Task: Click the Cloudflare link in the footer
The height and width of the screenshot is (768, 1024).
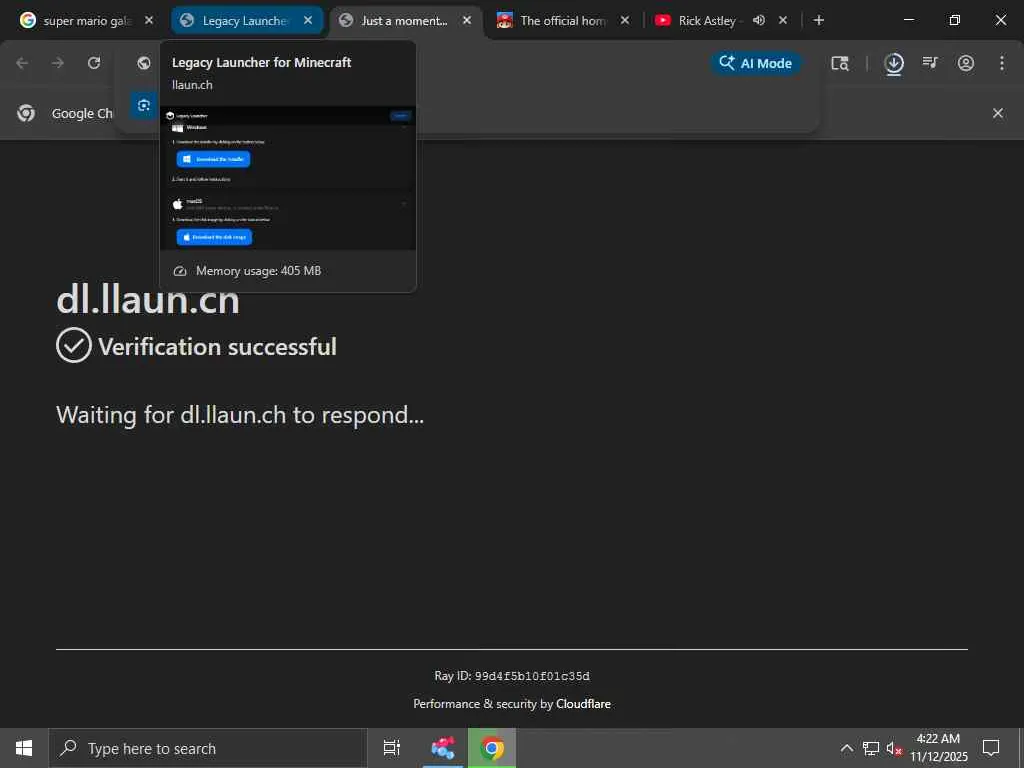Action: click(583, 703)
